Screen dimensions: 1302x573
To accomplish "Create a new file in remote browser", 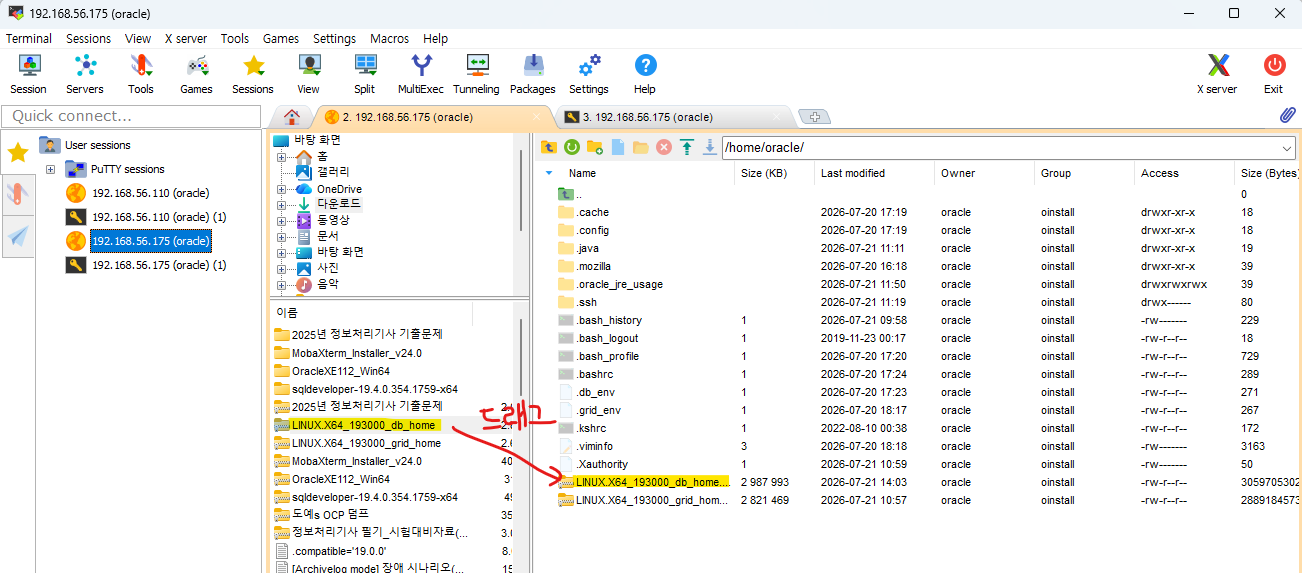I will click(618, 147).
